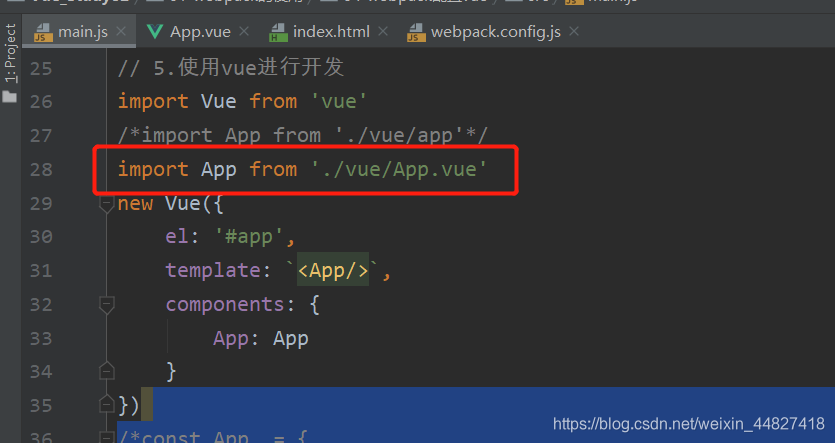Click 'App: App' on line 33
This screenshot has height=443, width=835.
pos(261,339)
